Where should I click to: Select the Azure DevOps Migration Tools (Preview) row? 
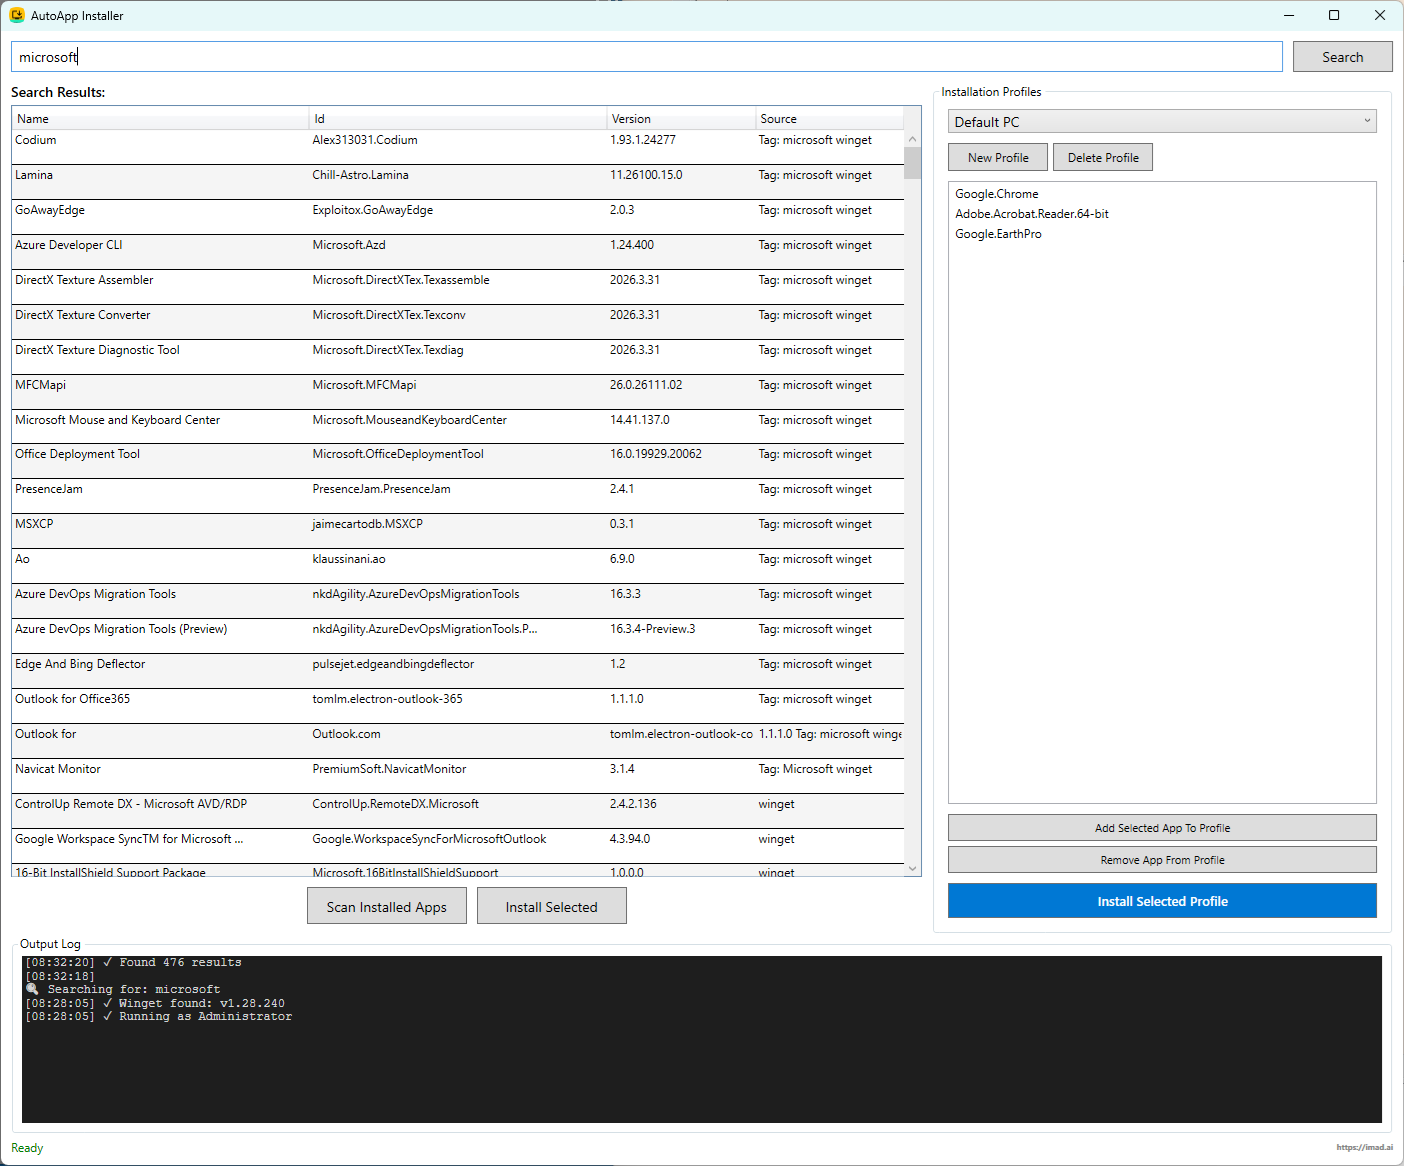point(458,636)
